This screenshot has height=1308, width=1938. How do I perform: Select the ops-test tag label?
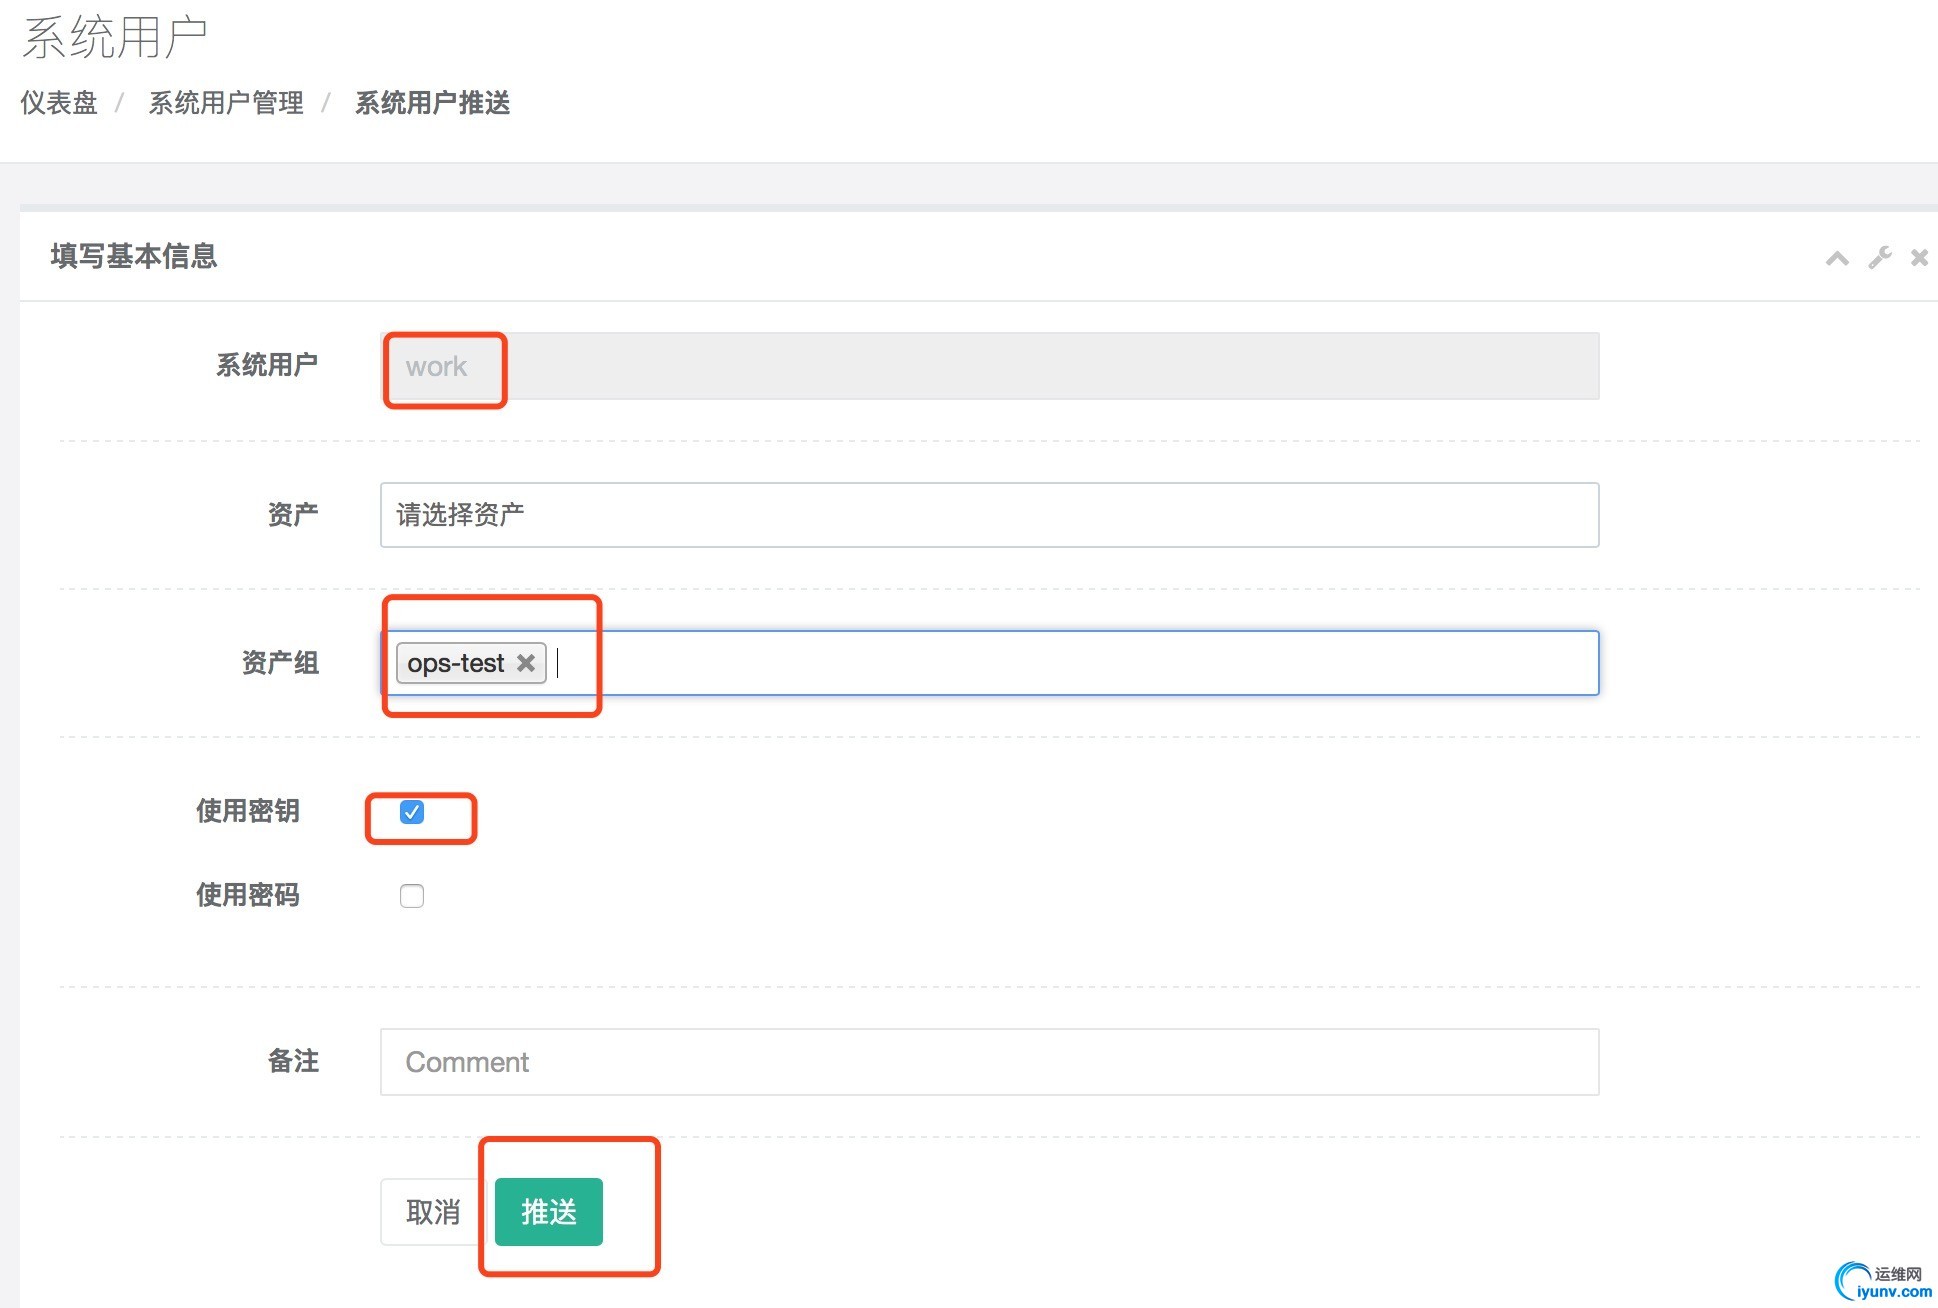pos(456,663)
